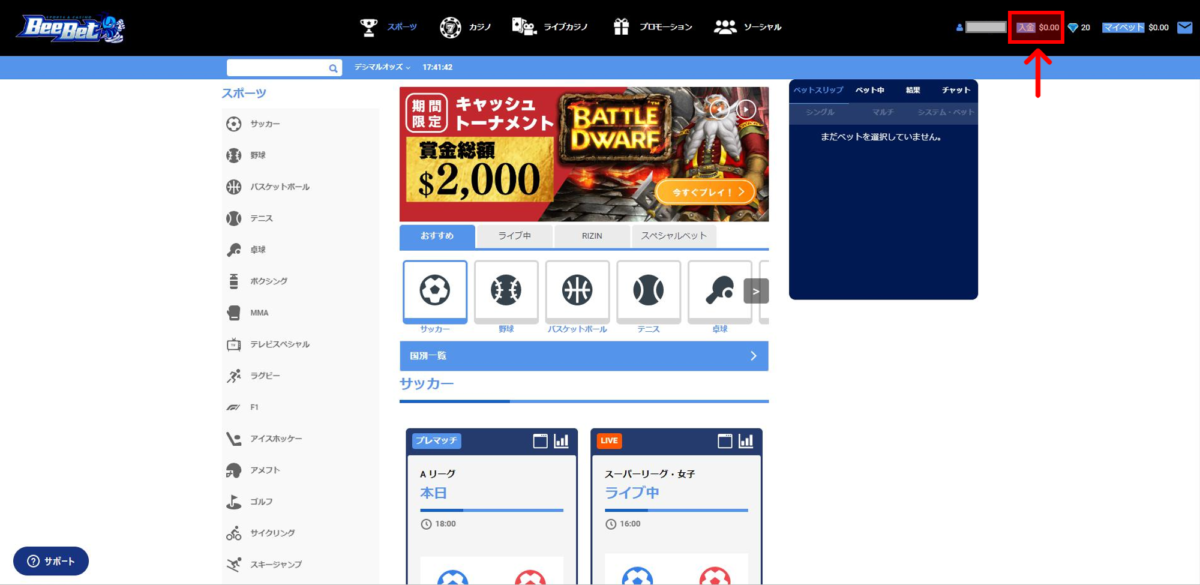Image resolution: width=1200 pixels, height=585 pixels.
Task: Select ラグビー in the sidebar
Action: [253, 376]
